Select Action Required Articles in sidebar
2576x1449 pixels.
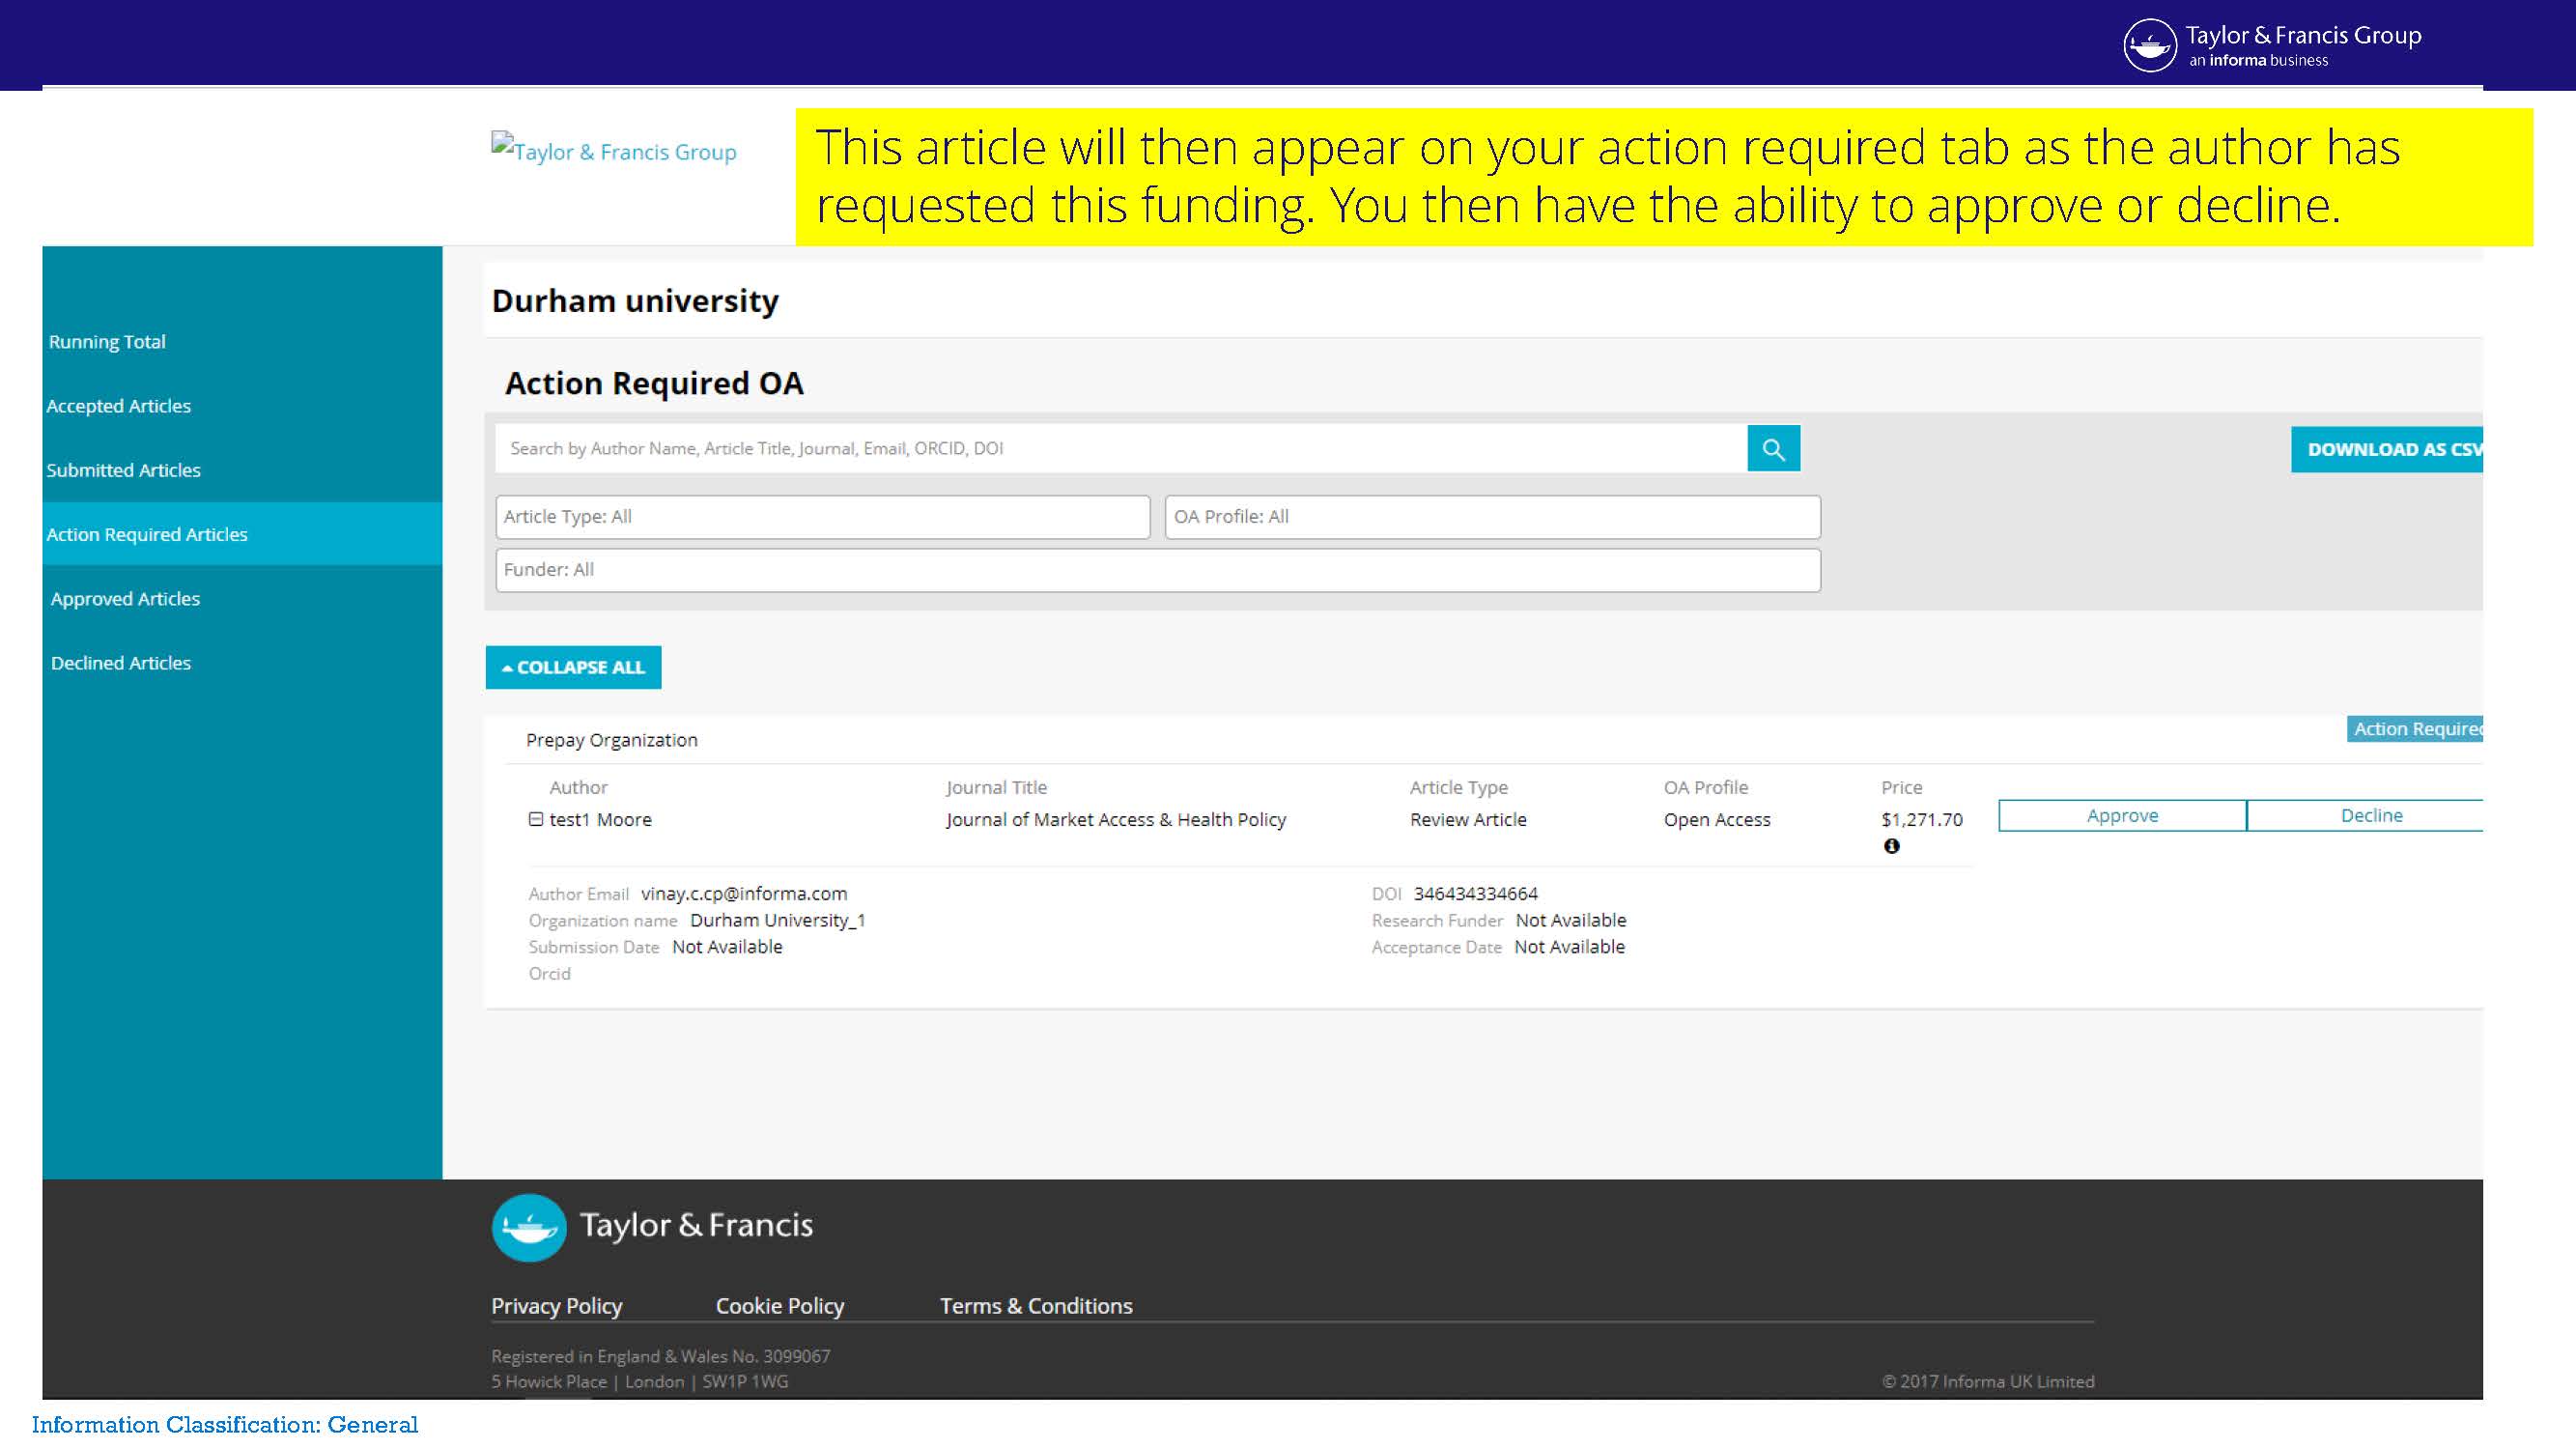click(242, 534)
